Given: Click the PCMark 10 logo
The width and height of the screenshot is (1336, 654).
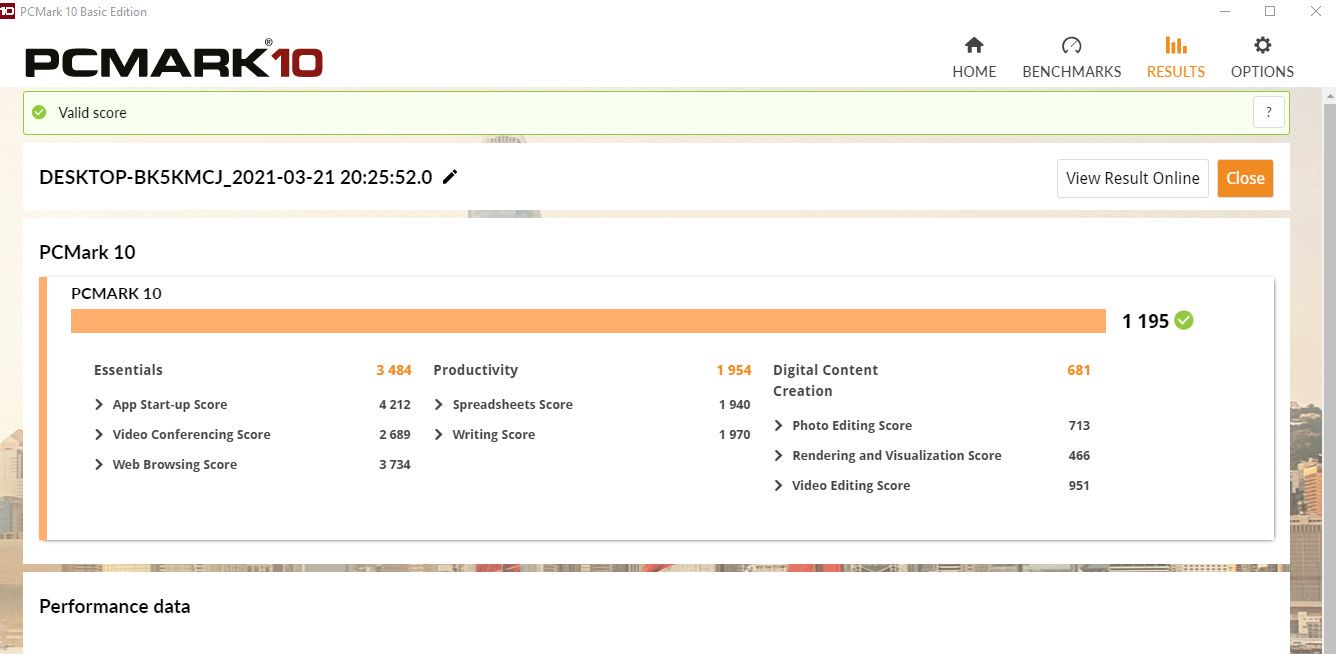Looking at the screenshot, I should point(174,62).
